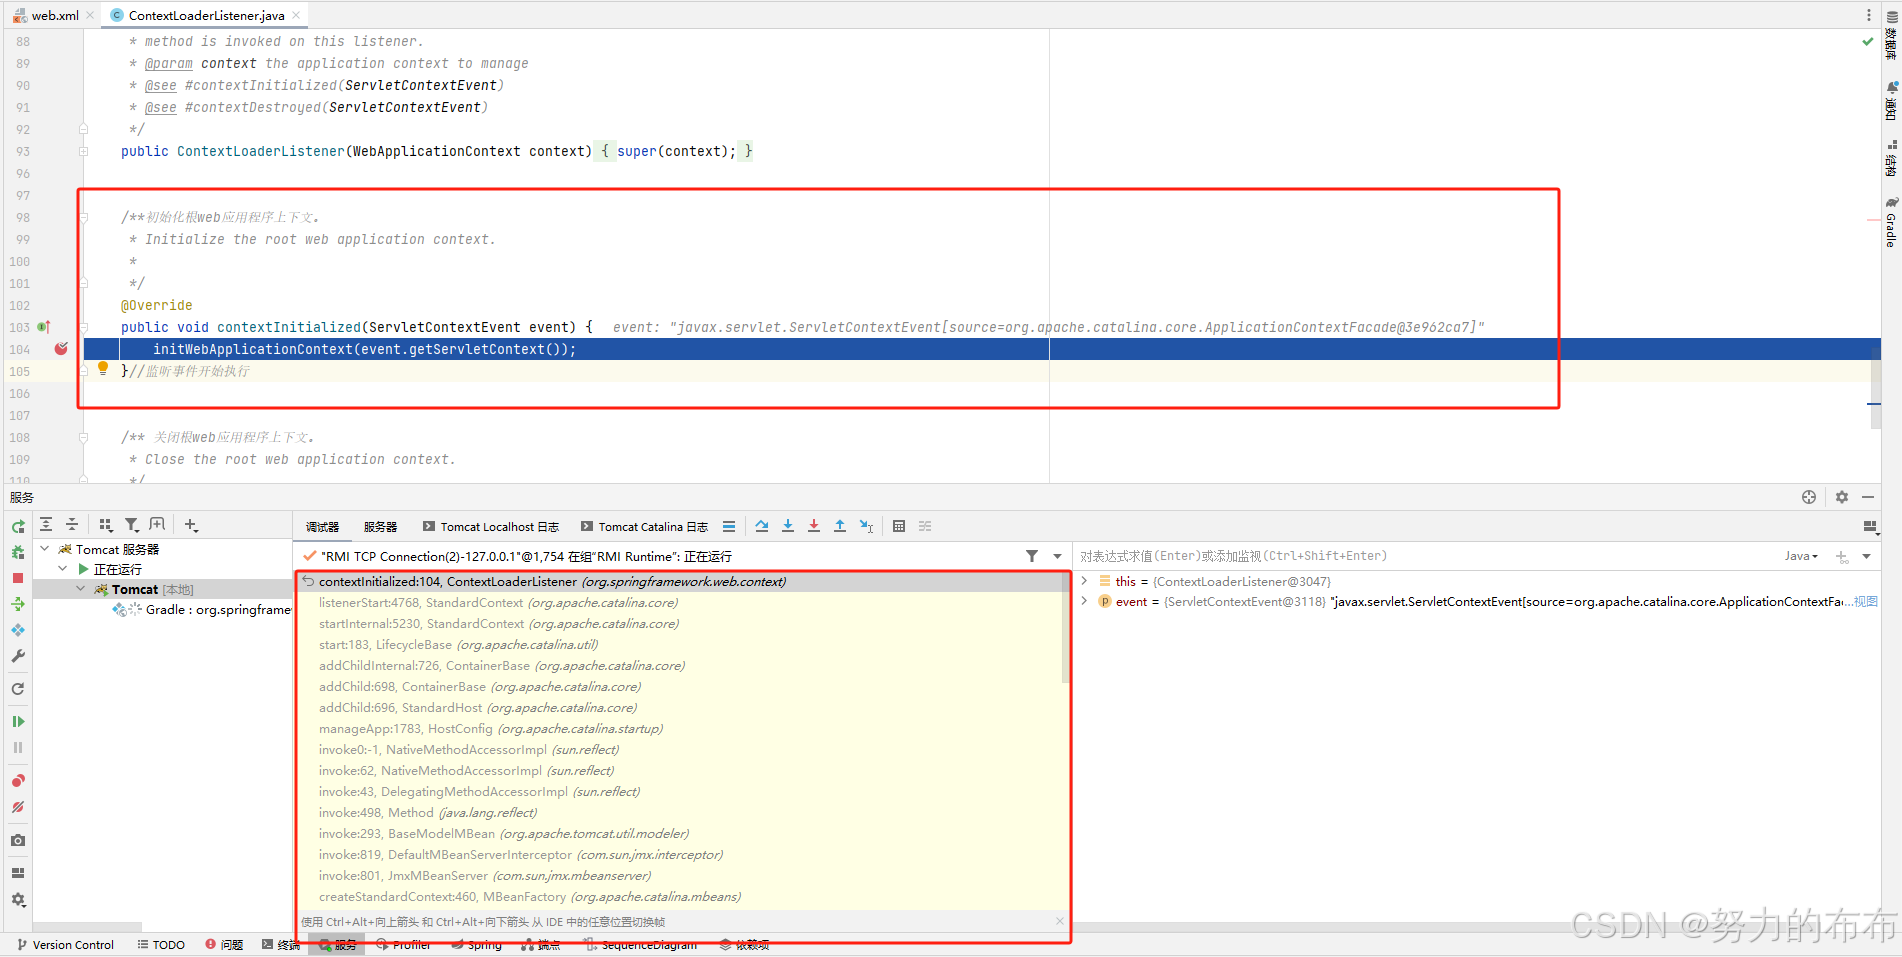Stop the running Tomcat with the red square
Screen dimensions: 1902x957
point(18,578)
